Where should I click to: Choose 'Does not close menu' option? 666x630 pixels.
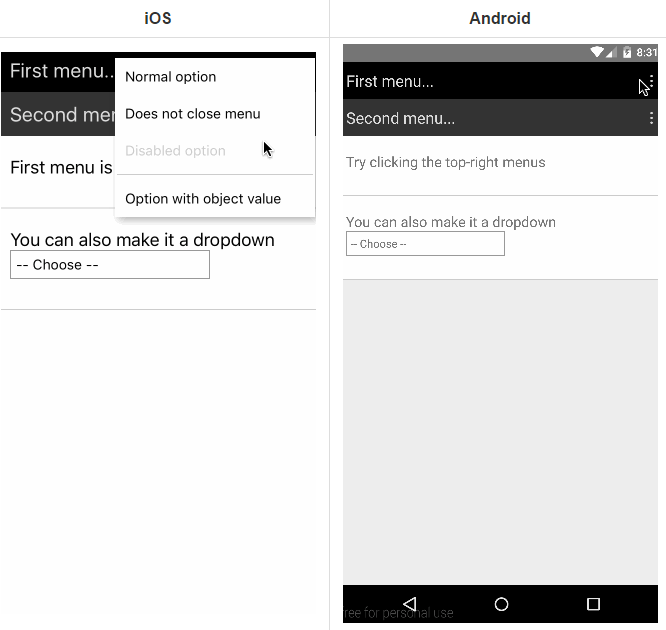(x=215, y=114)
